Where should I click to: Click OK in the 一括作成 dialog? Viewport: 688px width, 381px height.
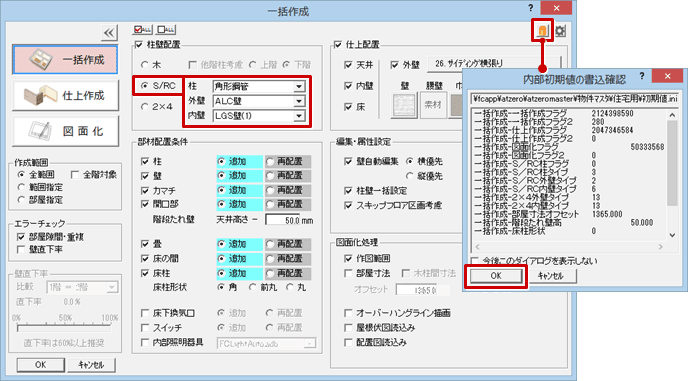40,365
